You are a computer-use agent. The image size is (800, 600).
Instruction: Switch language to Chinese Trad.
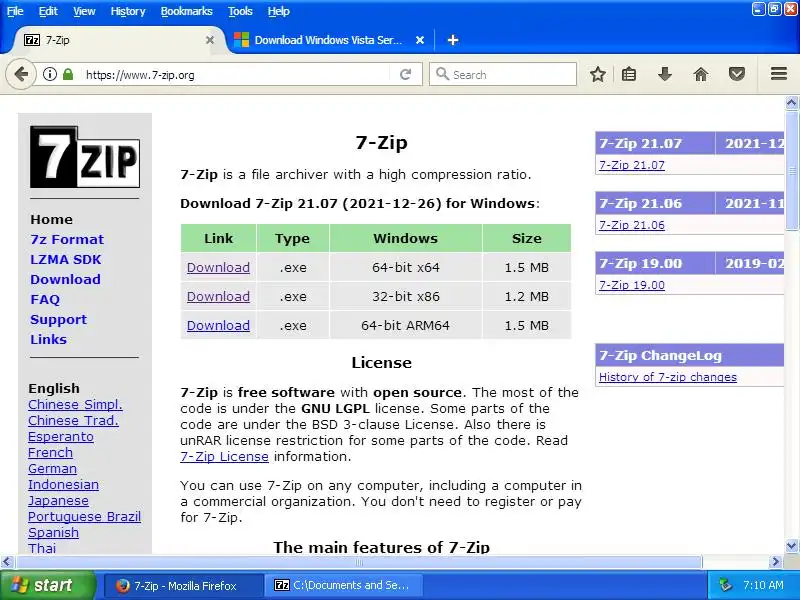tap(73, 420)
